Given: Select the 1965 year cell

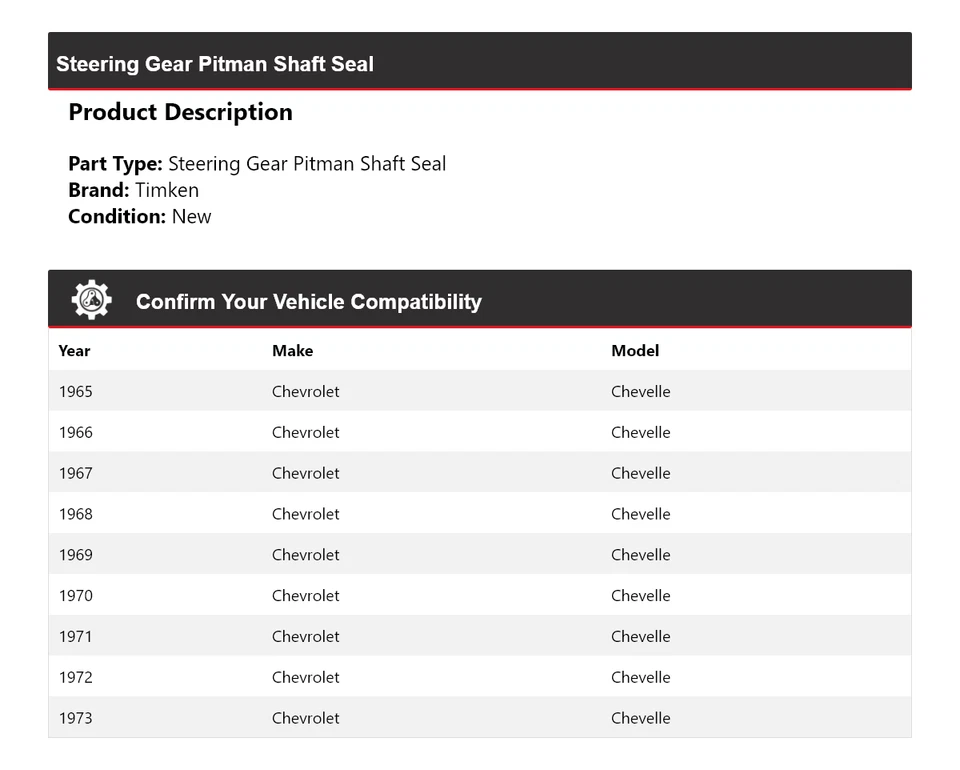Looking at the screenshot, I should point(75,392).
